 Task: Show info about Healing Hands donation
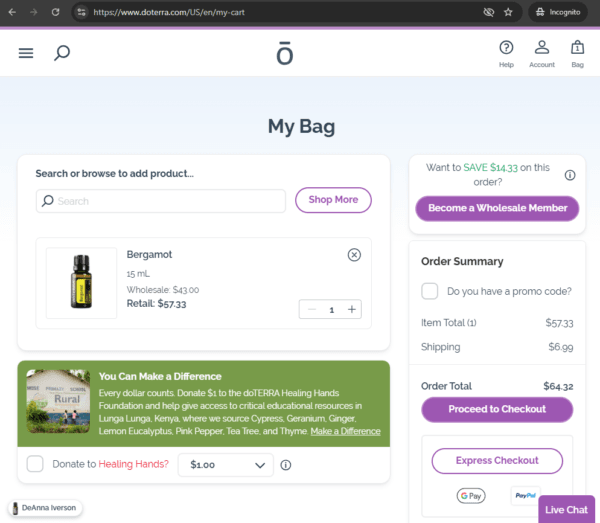[x=285, y=465]
